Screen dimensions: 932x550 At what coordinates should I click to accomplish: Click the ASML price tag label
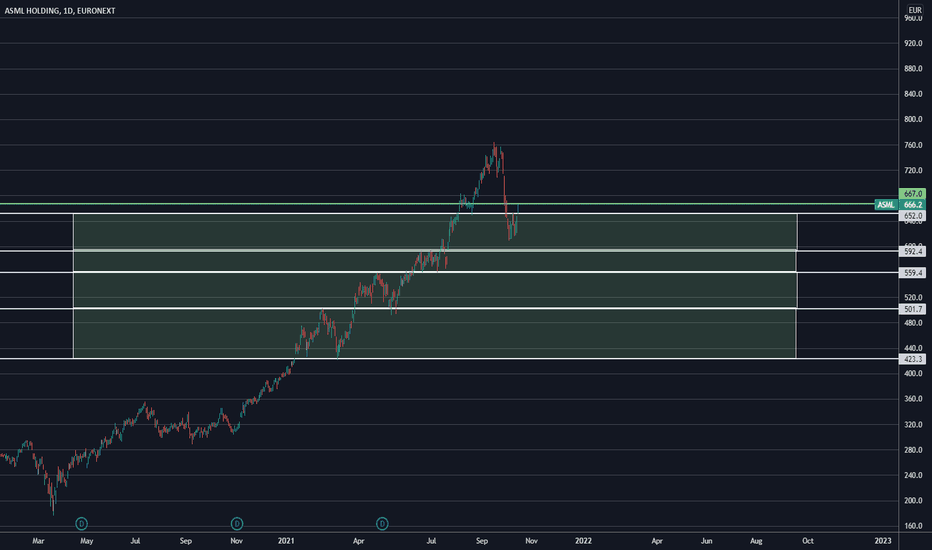[886, 205]
